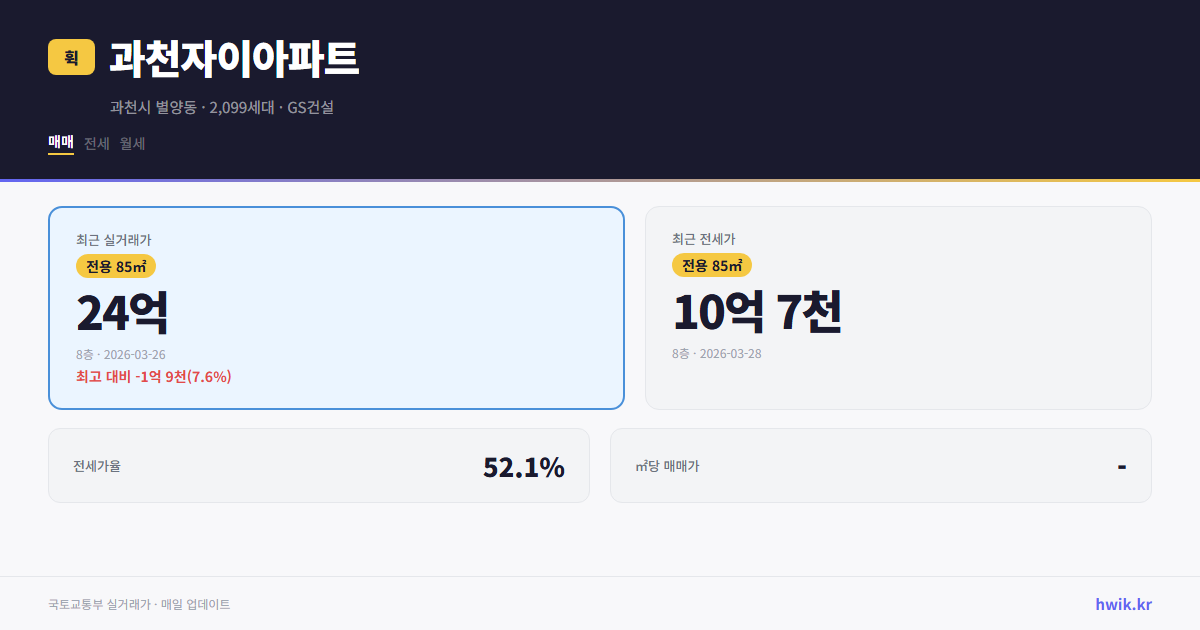Click the red 최고 대비 -1억 9천(7.6%) text
The height and width of the screenshot is (630, 1200).
coord(153,377)
